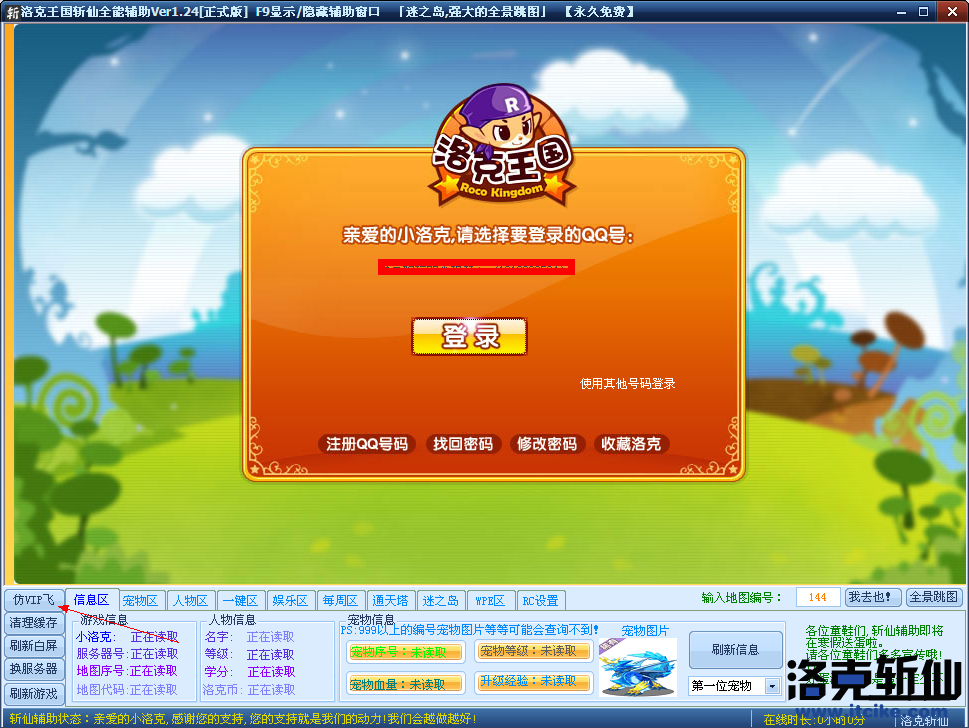Open the 人物区 tab

(190, 600)
